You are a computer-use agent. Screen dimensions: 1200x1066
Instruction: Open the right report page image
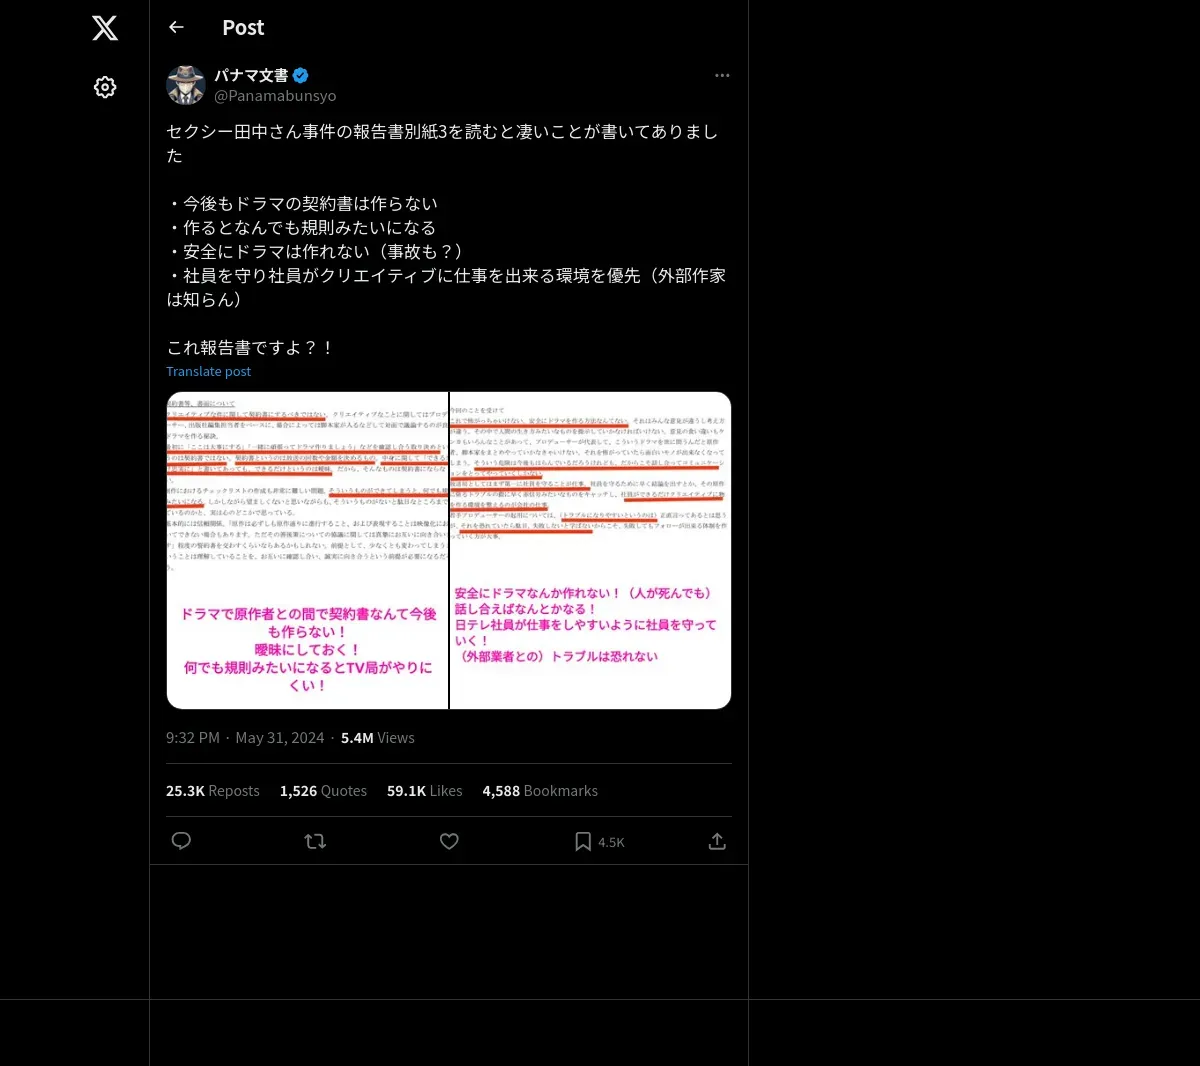click(x=591, y=550)
